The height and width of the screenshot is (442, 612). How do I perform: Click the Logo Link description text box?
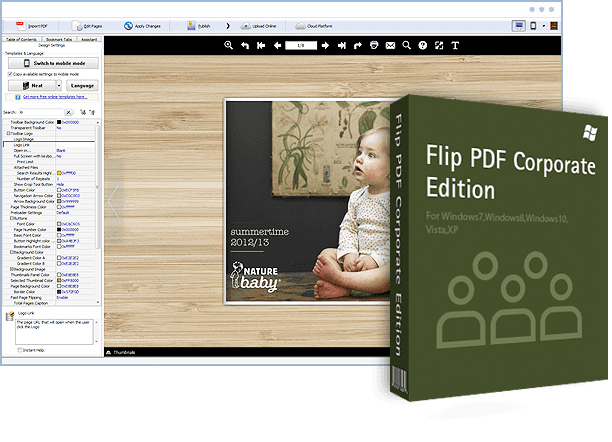pyautogui.click(x=55, y=332)
